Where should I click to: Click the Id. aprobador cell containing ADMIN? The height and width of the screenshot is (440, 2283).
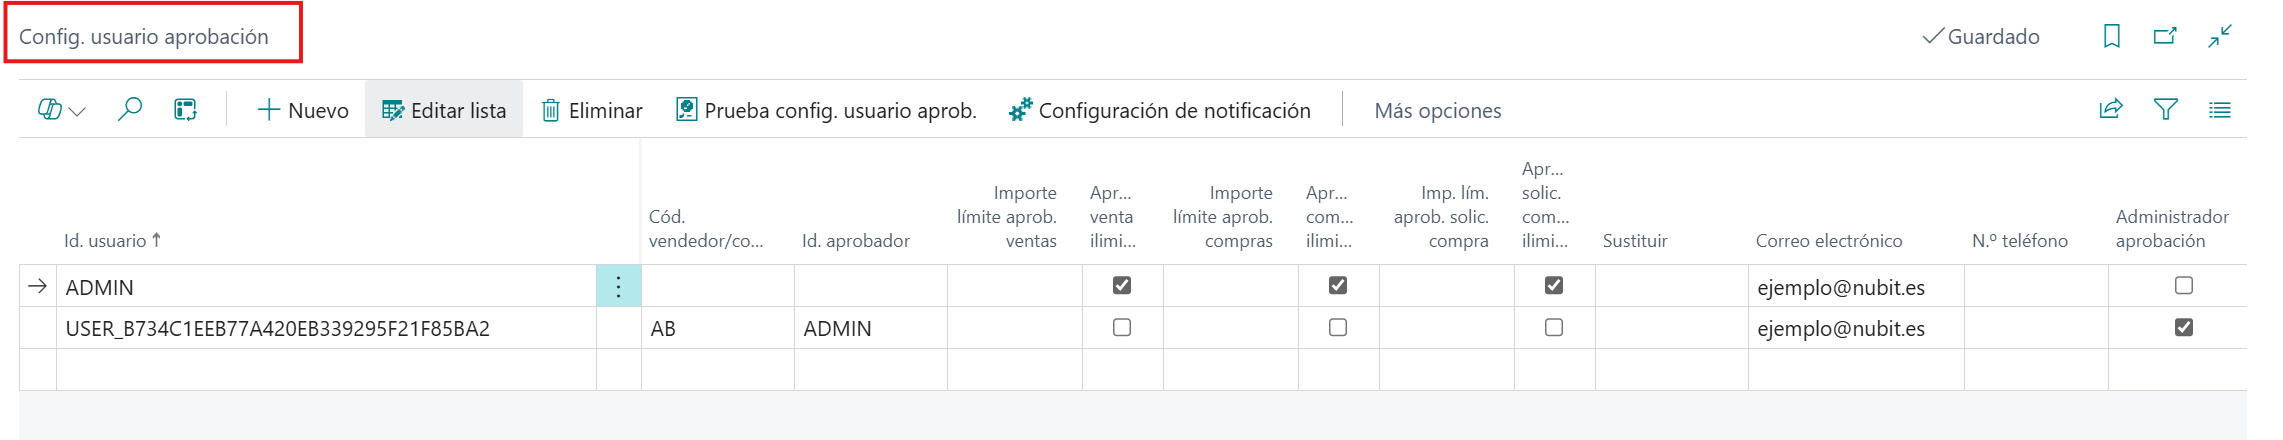[838, 329]
